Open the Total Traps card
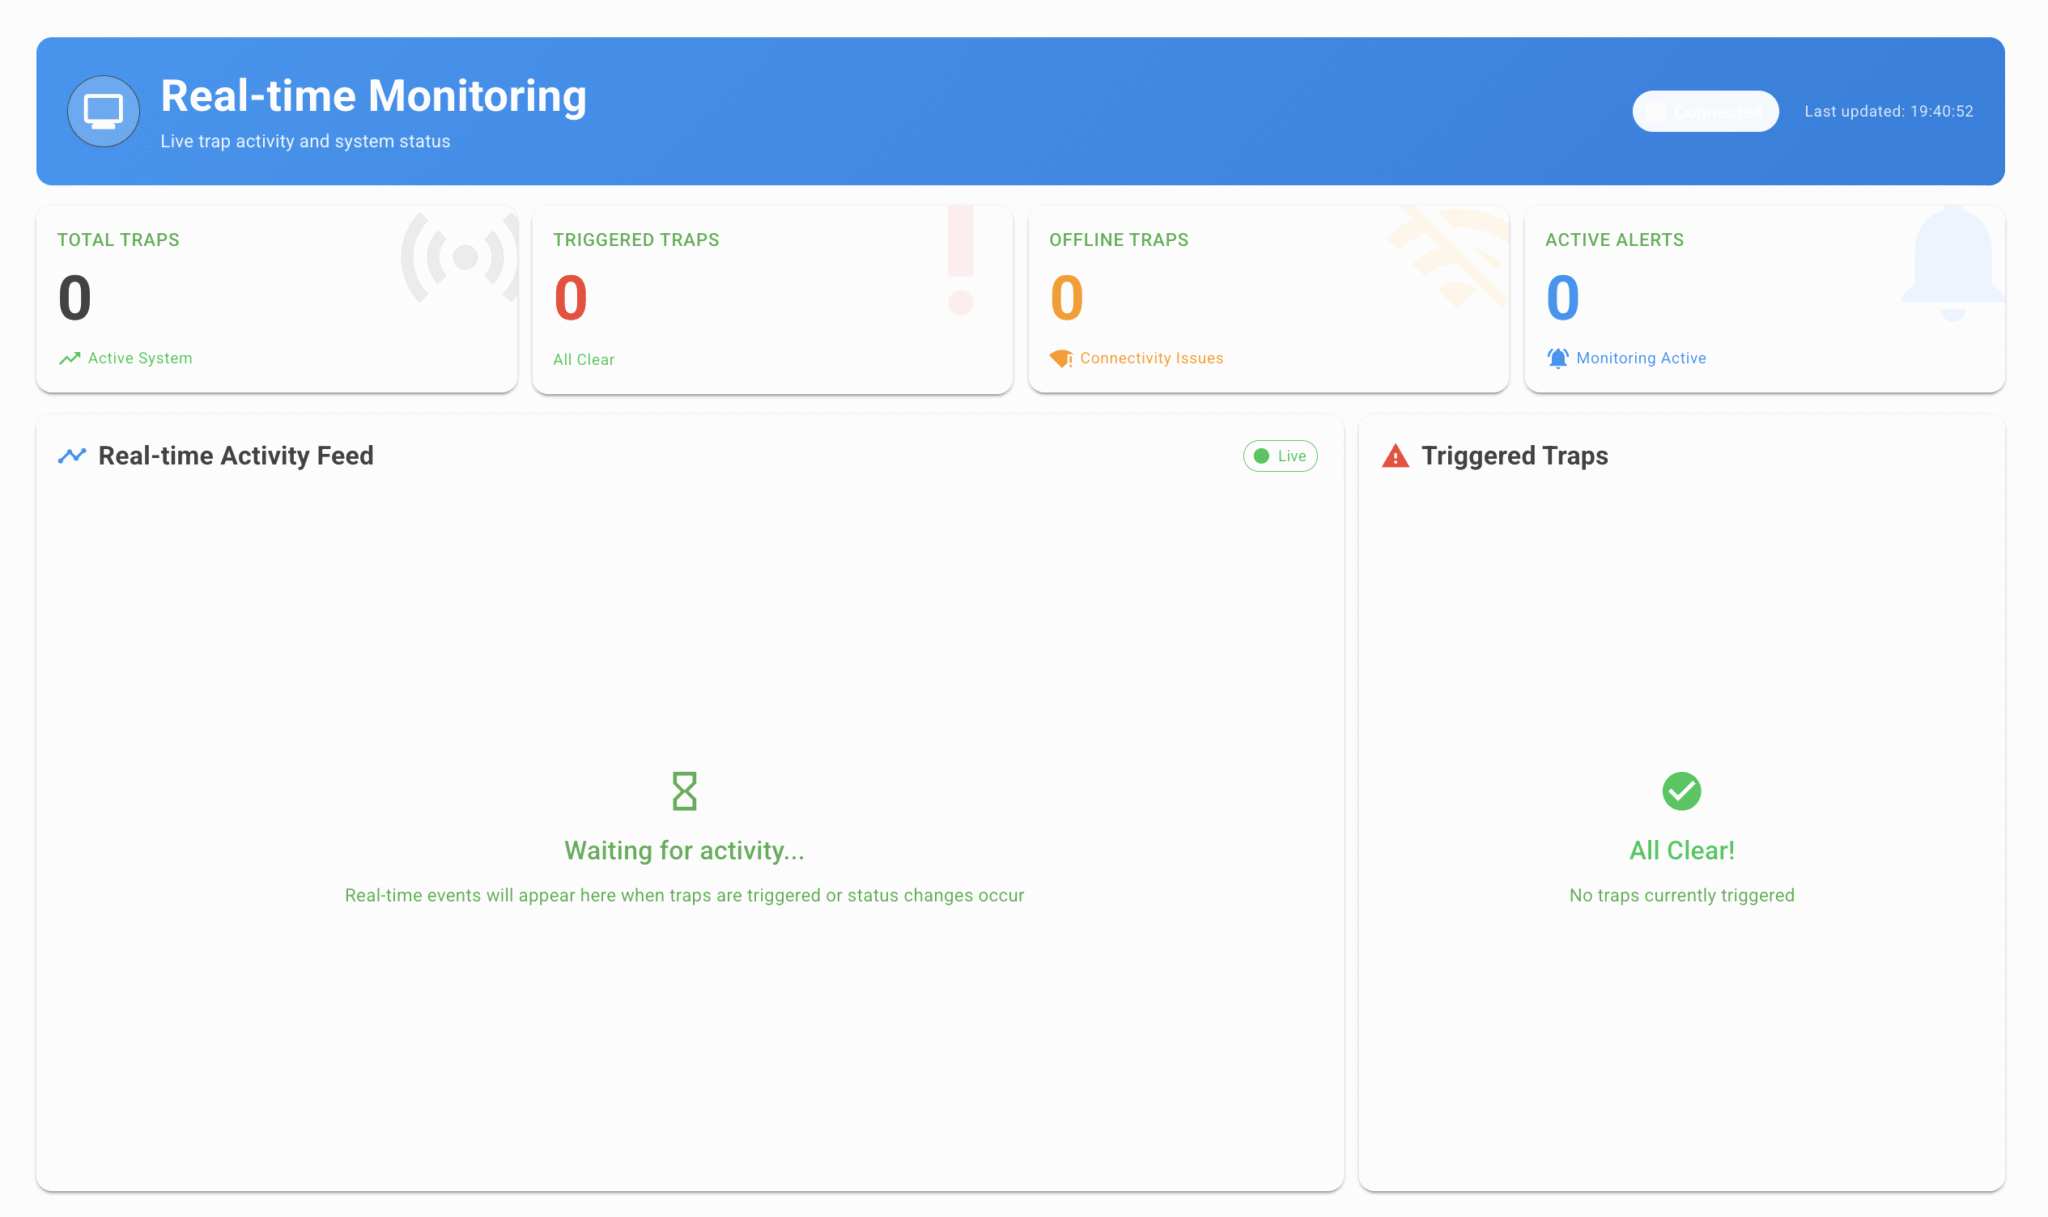 [276, 300]
